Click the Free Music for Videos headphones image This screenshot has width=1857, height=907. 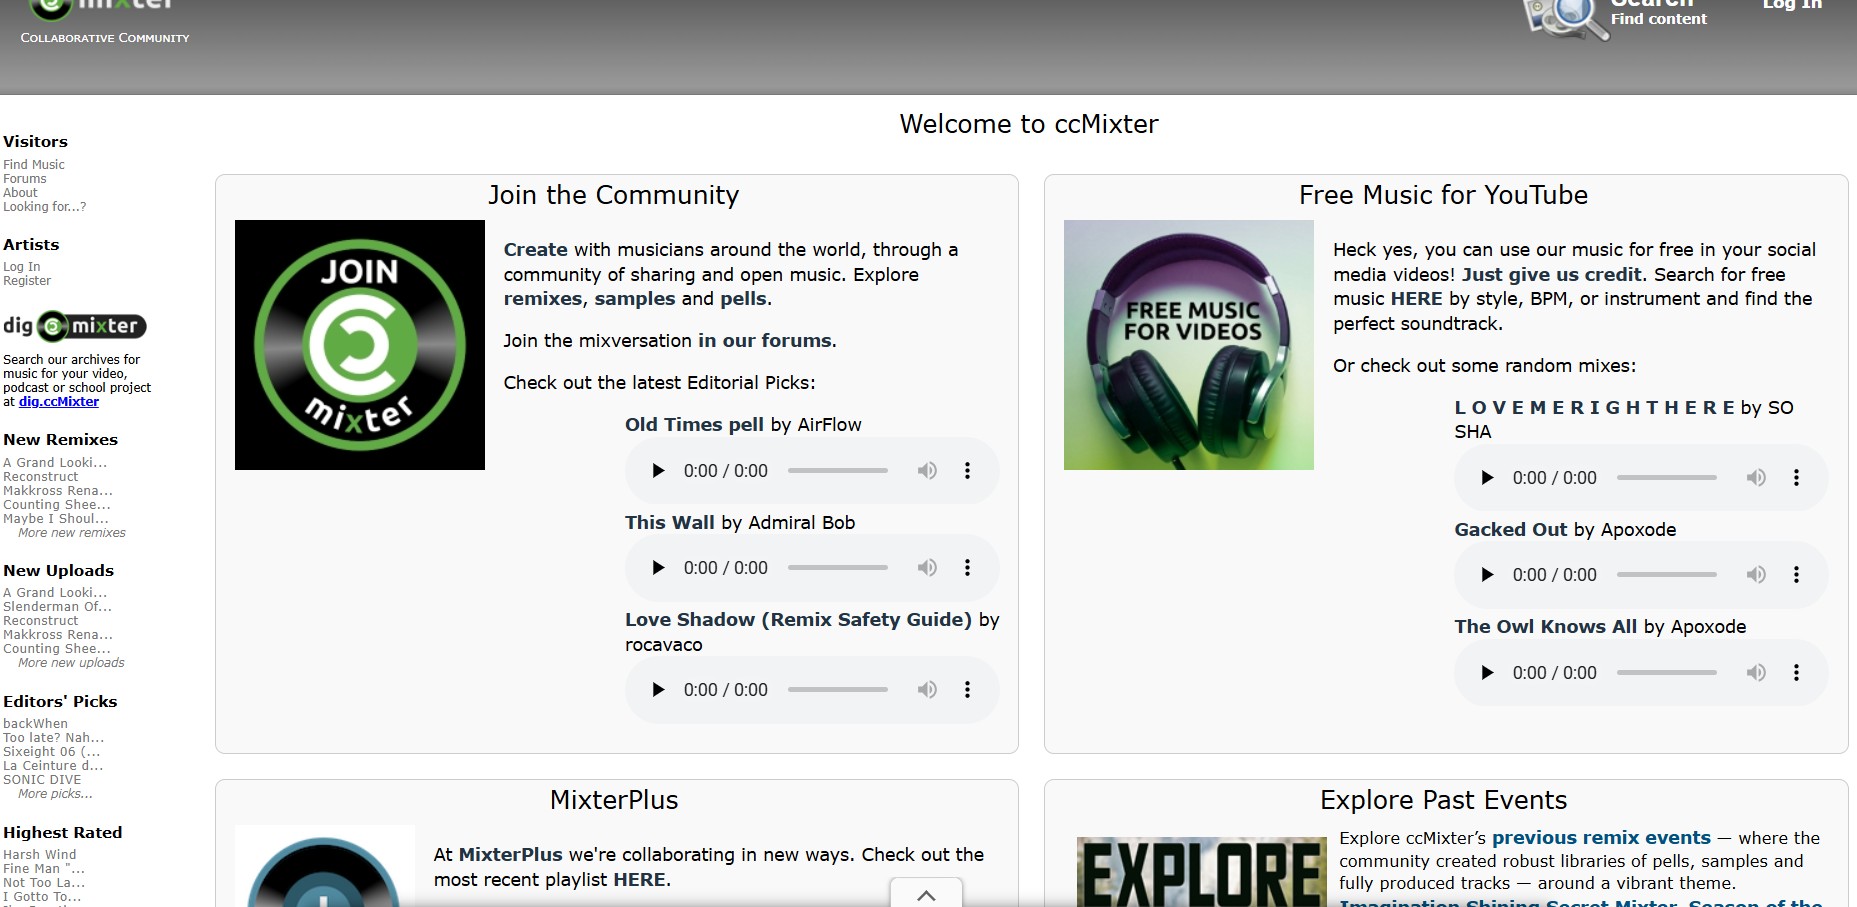pos(1189,344)
